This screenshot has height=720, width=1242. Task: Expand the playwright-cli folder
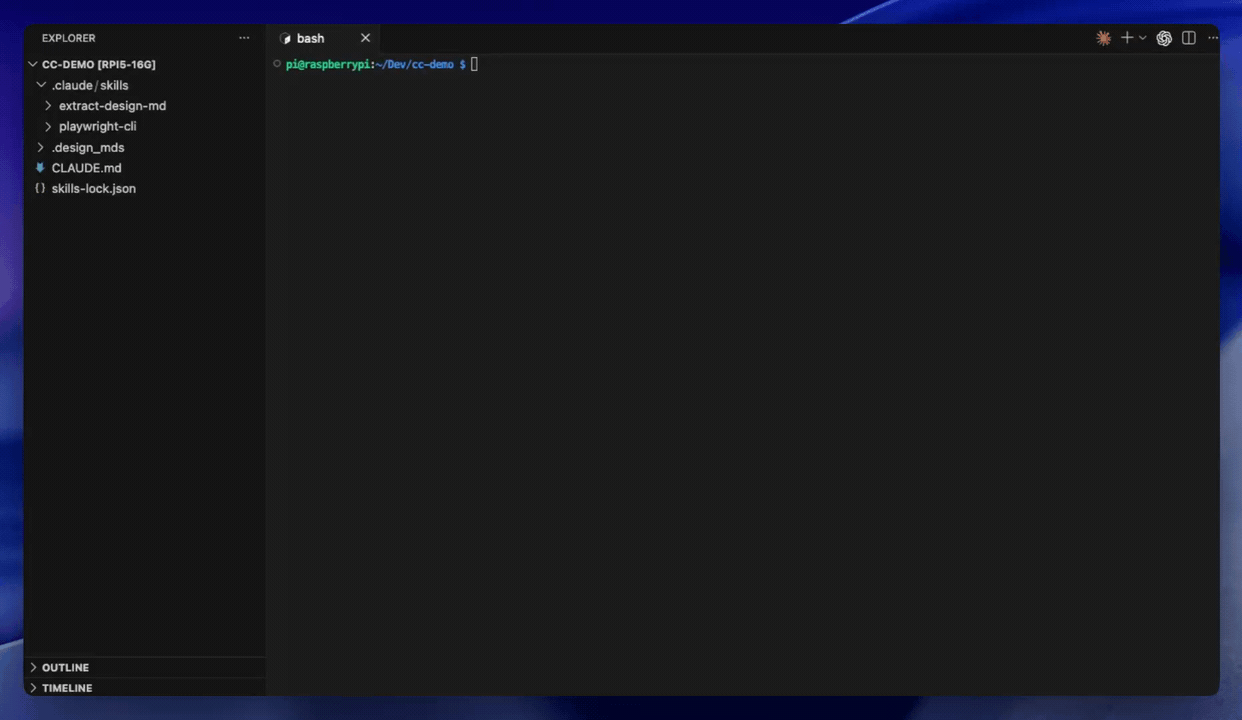[x=48, y=127]
